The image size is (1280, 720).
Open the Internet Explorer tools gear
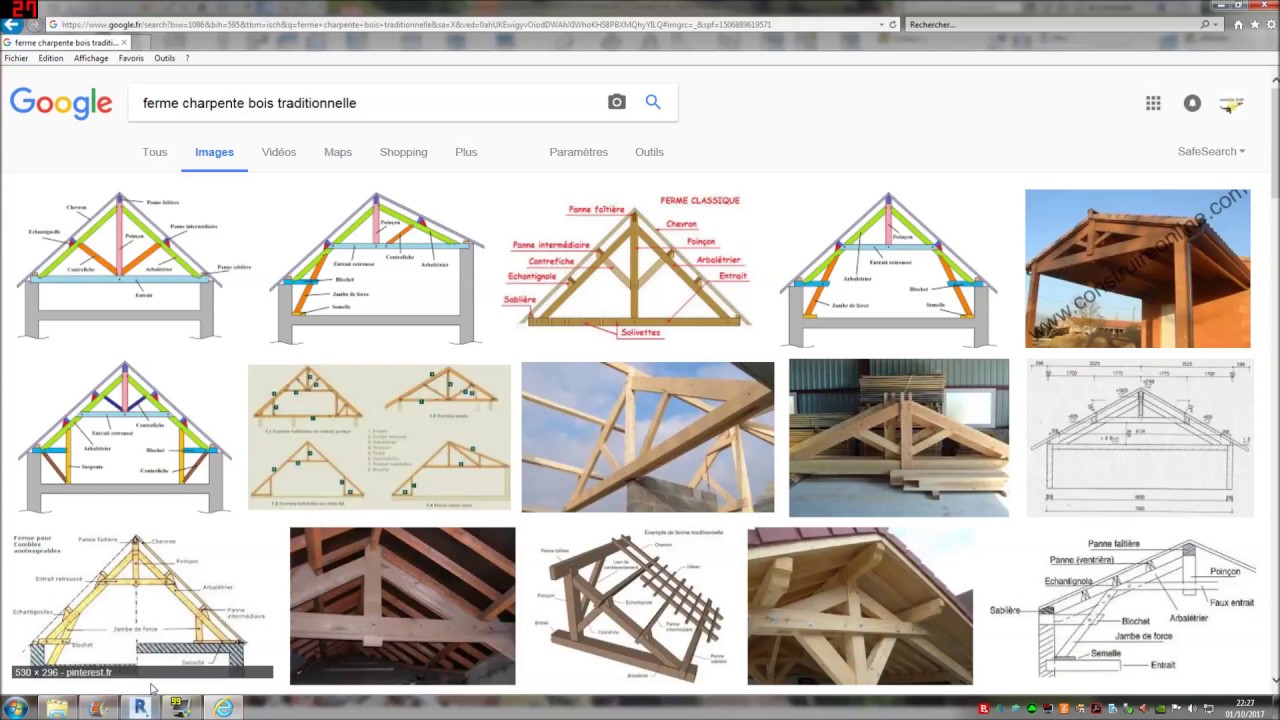coord(1270,24)
